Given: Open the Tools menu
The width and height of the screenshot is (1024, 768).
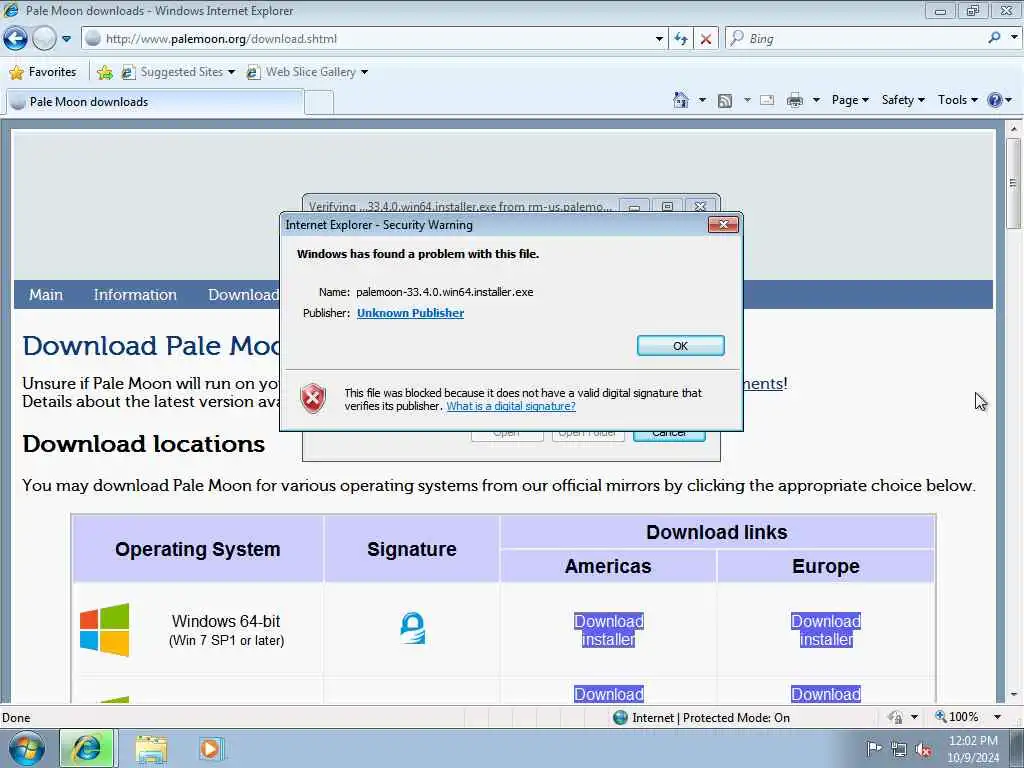Looking at the screenshot, I should [957, 100].
